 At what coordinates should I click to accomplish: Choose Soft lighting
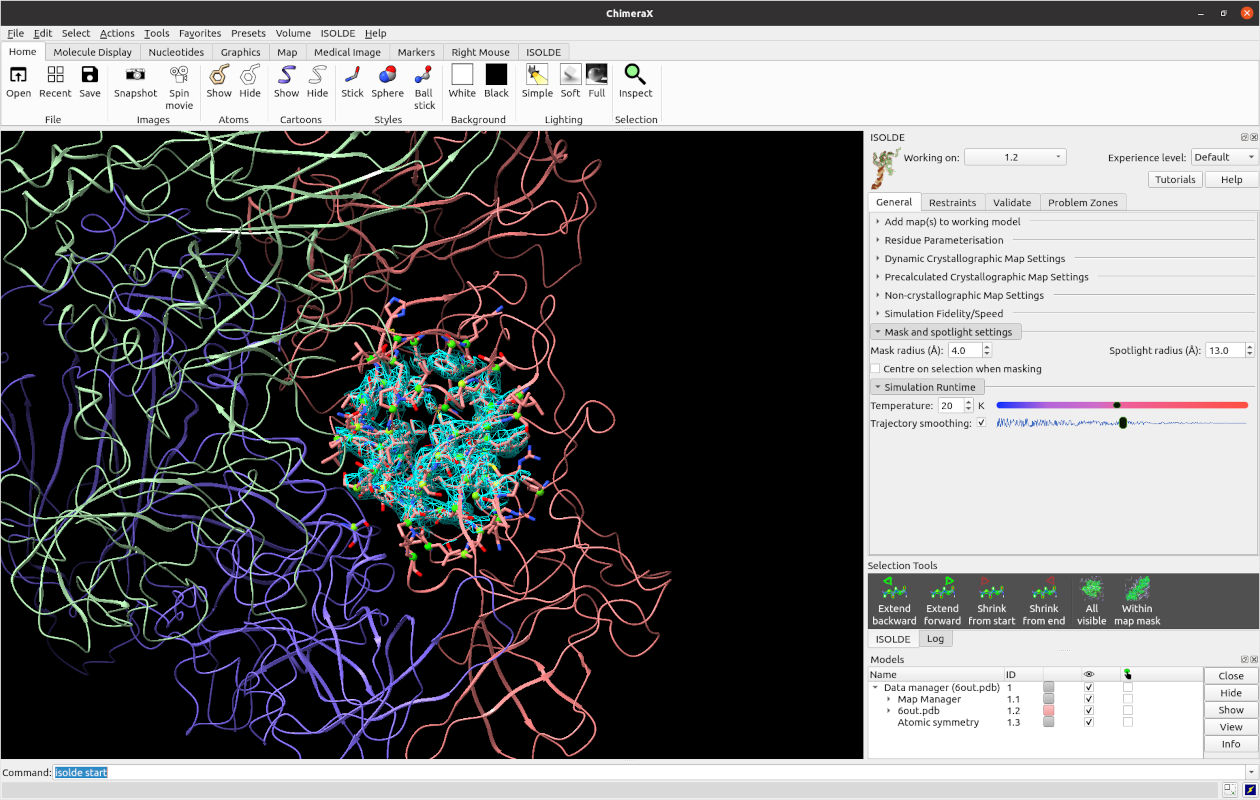coord(570,82)
